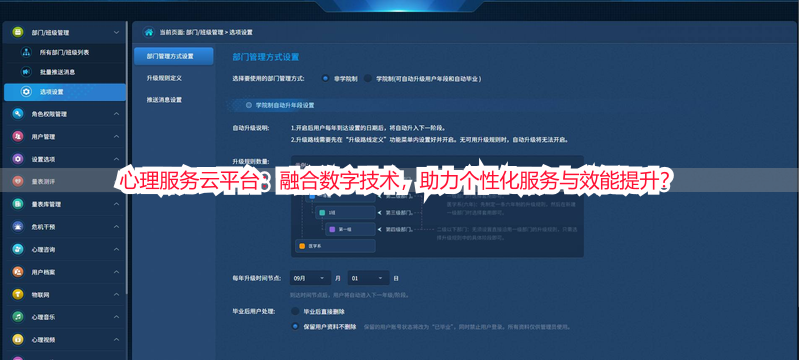Click the 每年升级时间节点 label
The width and height of the screenshot is (799, 360).
pos(256,278)
